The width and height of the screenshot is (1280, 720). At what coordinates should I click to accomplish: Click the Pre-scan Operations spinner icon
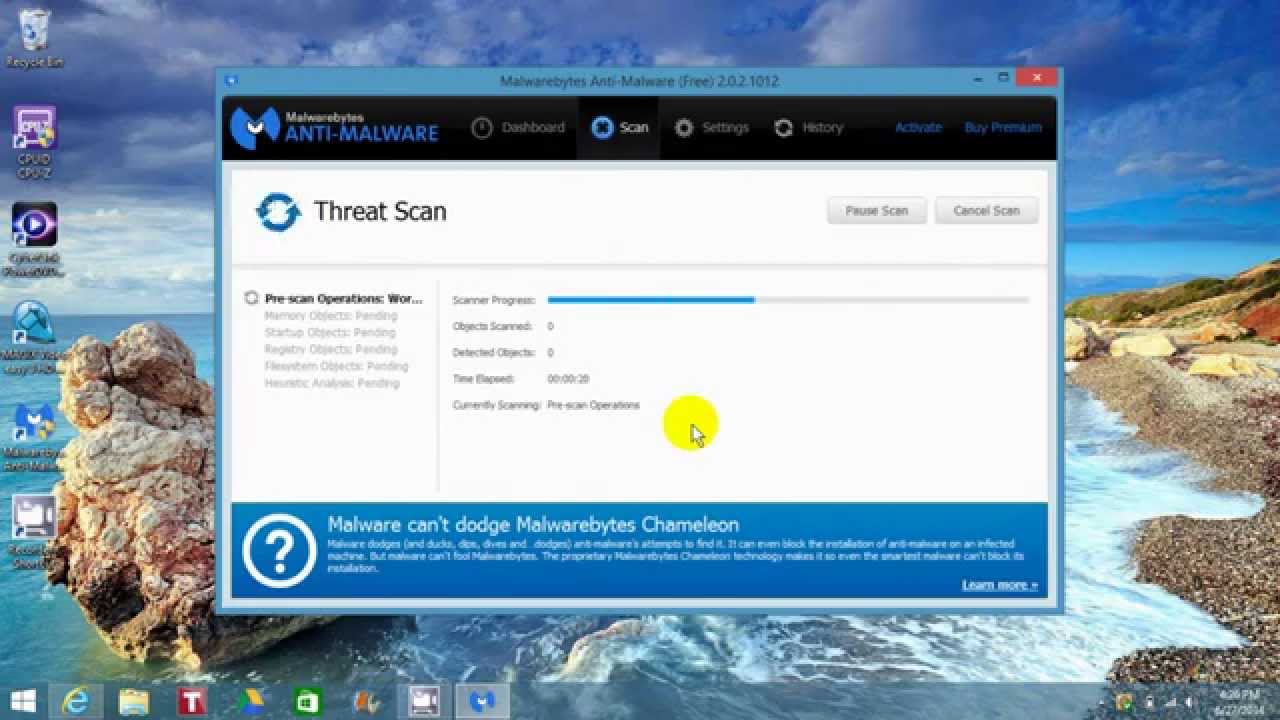point(252,298)
